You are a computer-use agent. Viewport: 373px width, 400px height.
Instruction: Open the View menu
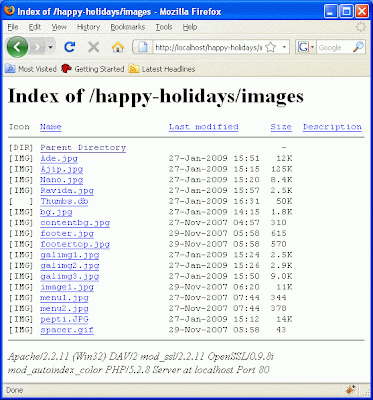click(59, 27)
